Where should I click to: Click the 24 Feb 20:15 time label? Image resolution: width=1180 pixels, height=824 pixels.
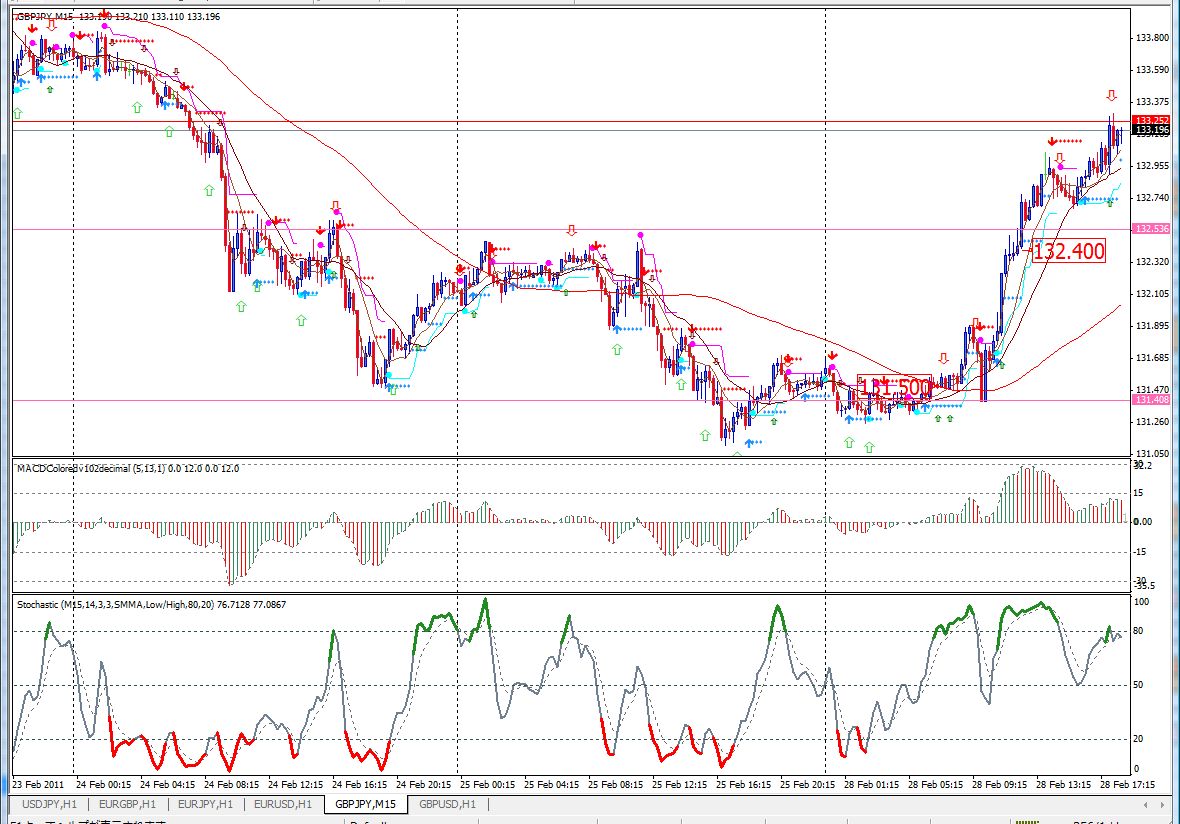coord(424,784)
